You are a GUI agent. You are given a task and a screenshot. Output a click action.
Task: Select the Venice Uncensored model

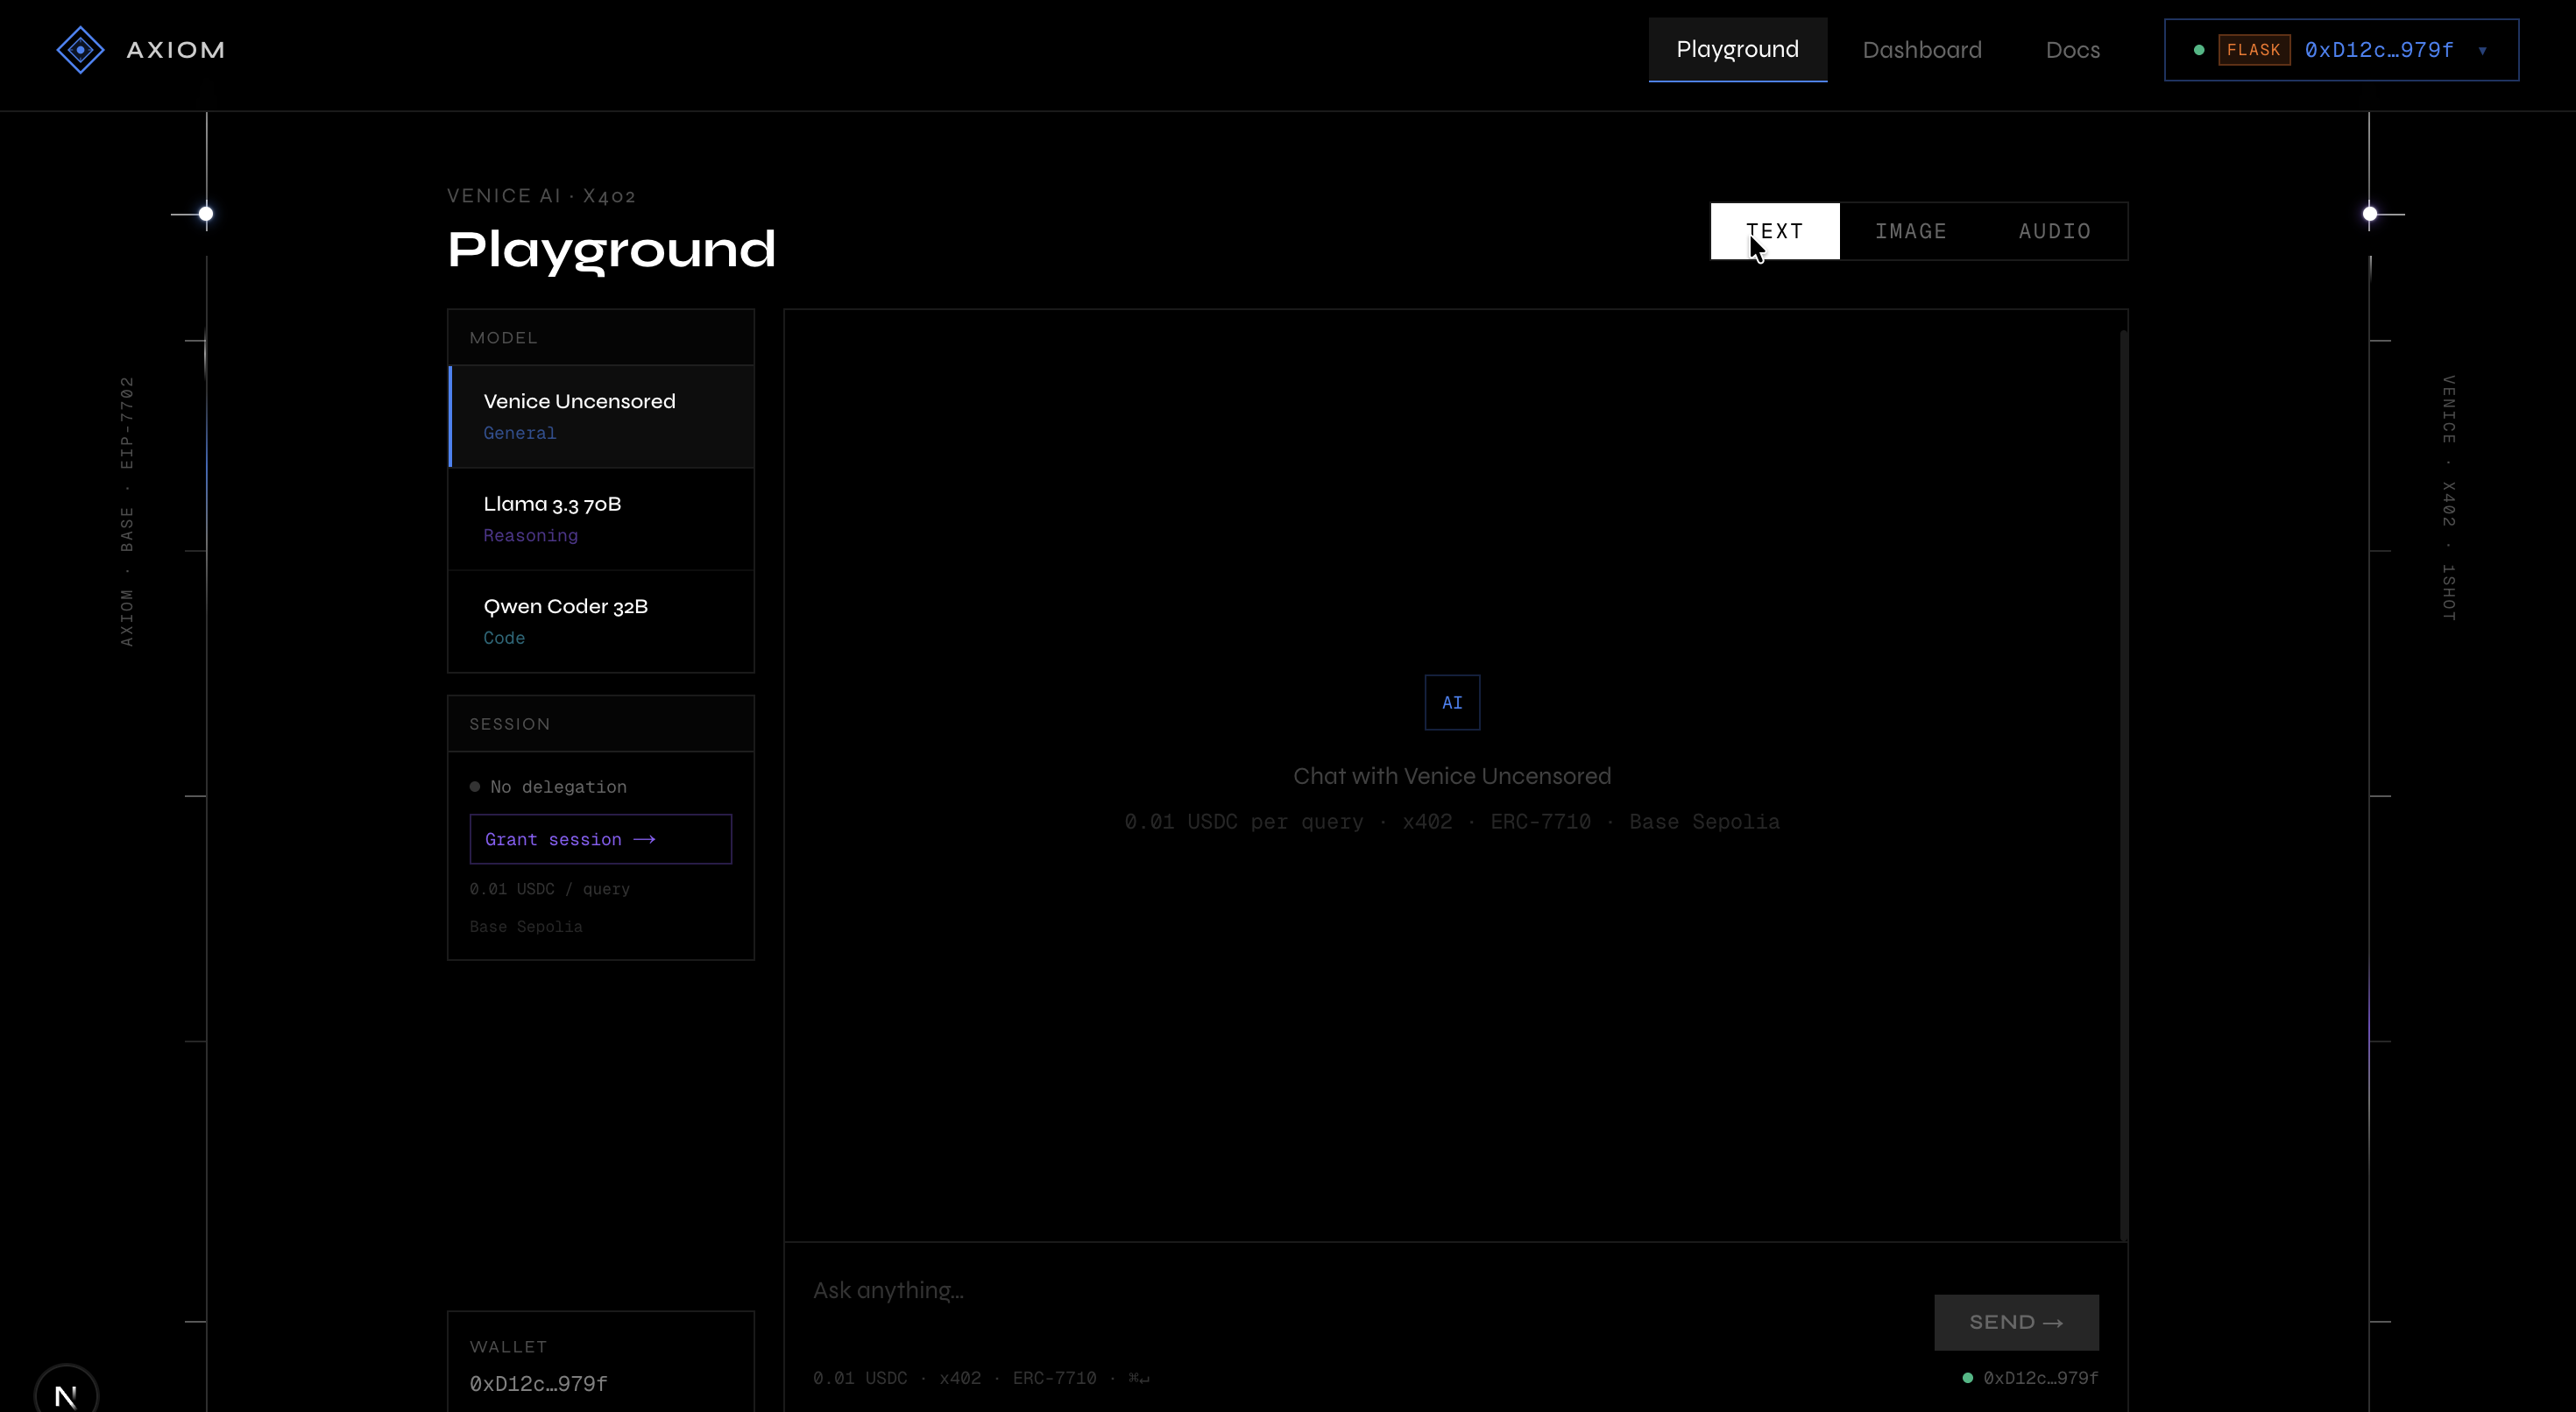[601, 416]
